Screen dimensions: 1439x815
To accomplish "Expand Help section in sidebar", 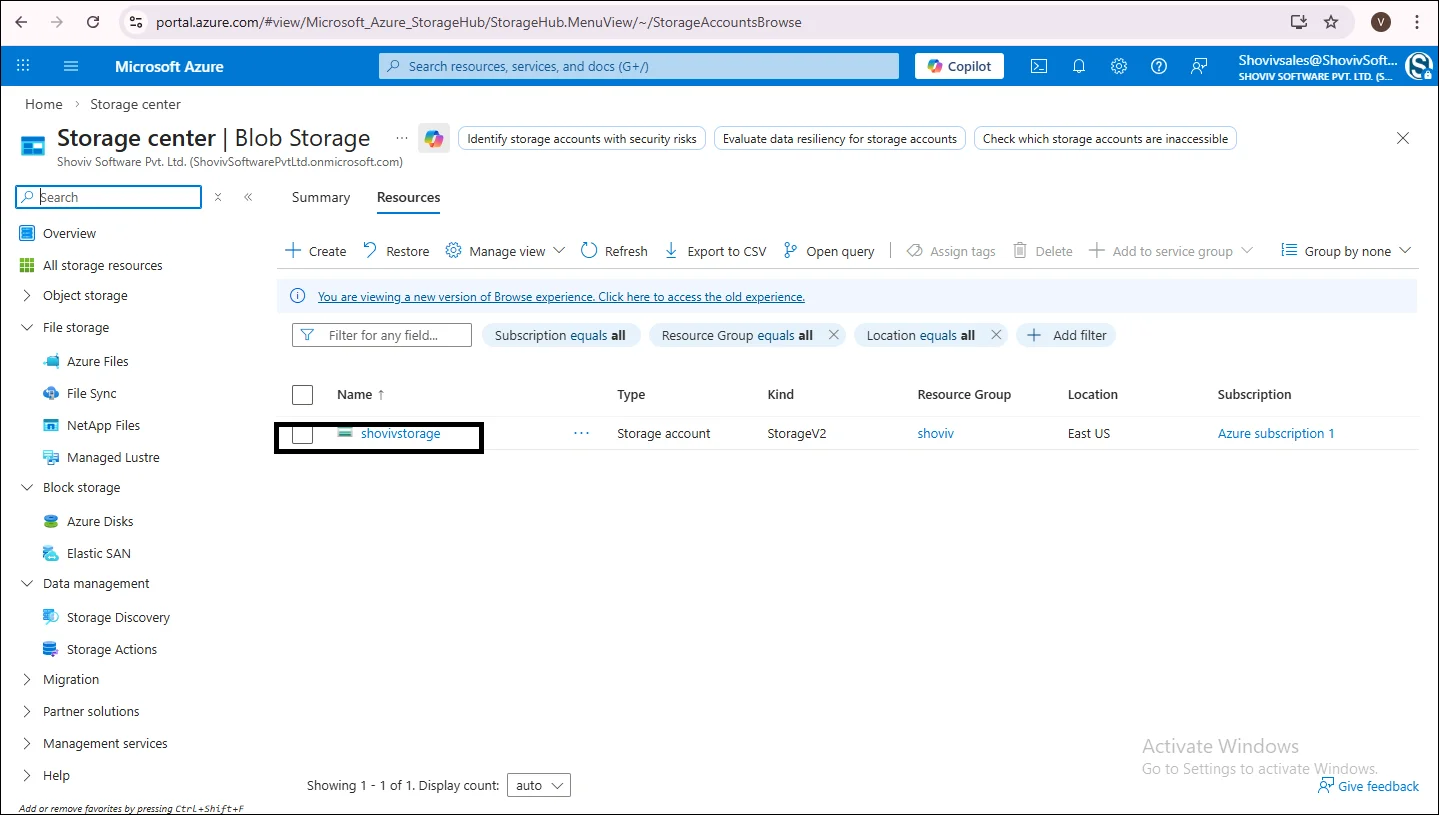I will pyautogui.click(x=27, y=776).
